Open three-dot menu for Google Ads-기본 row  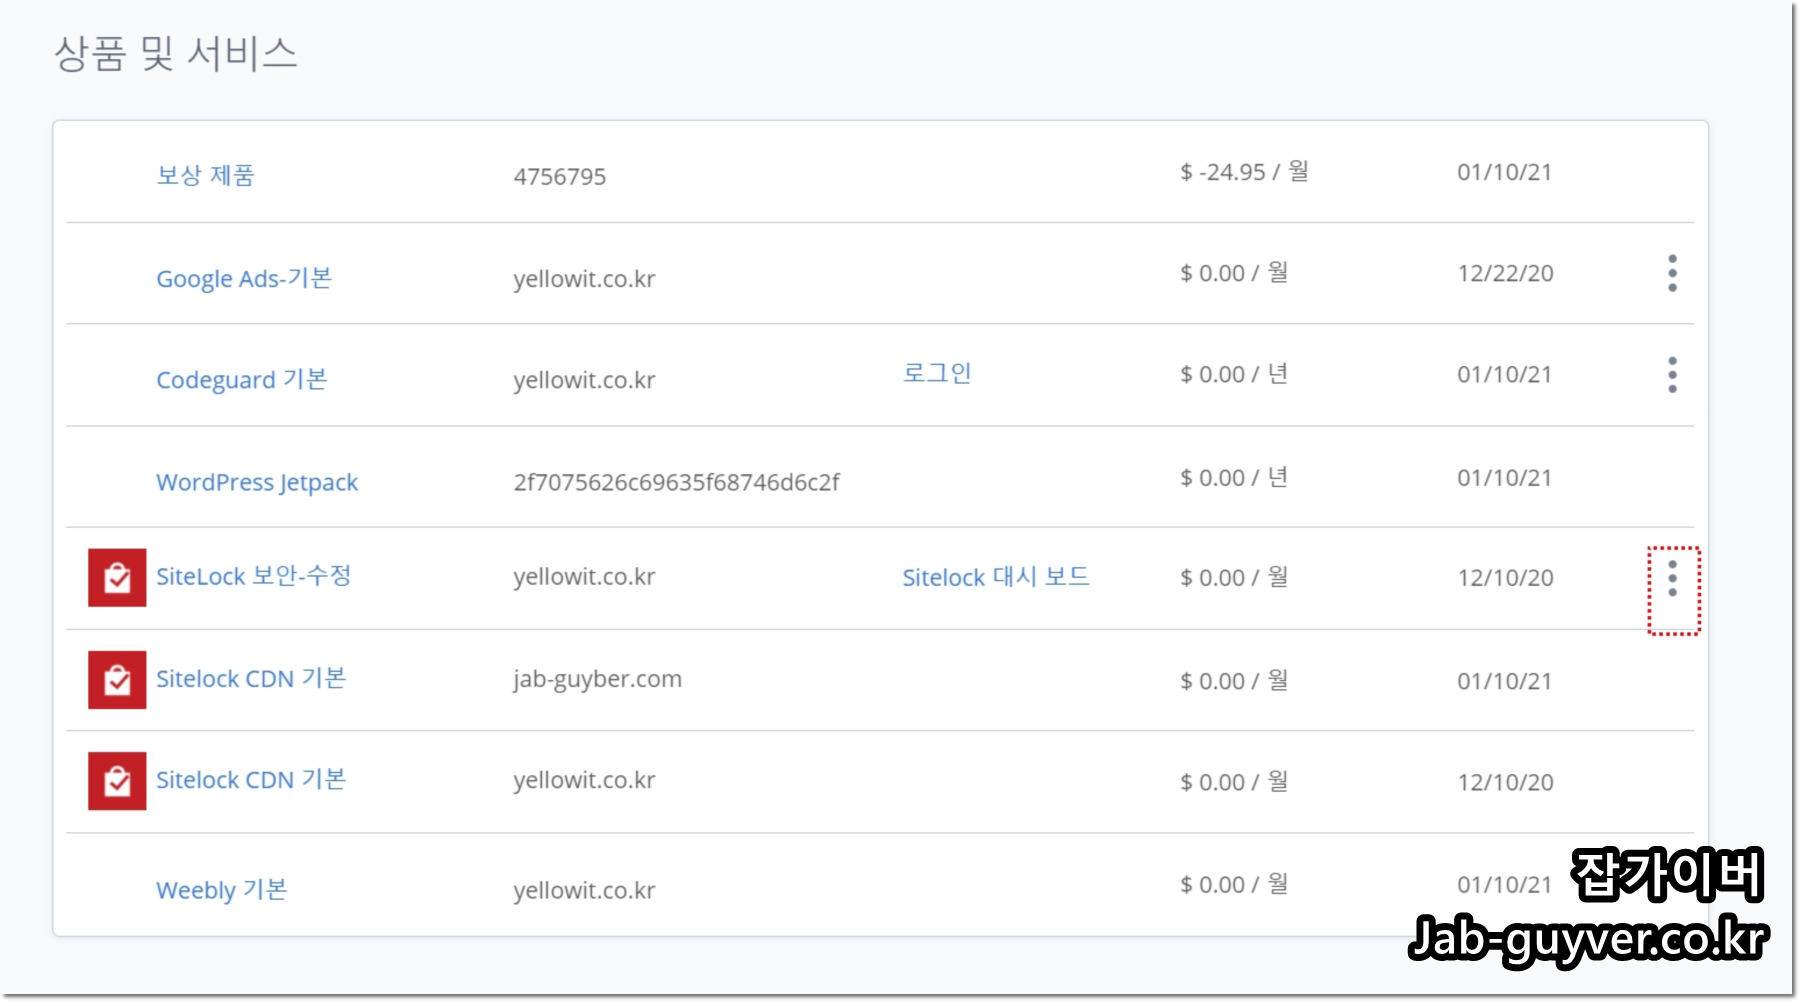click(1672, 273)
